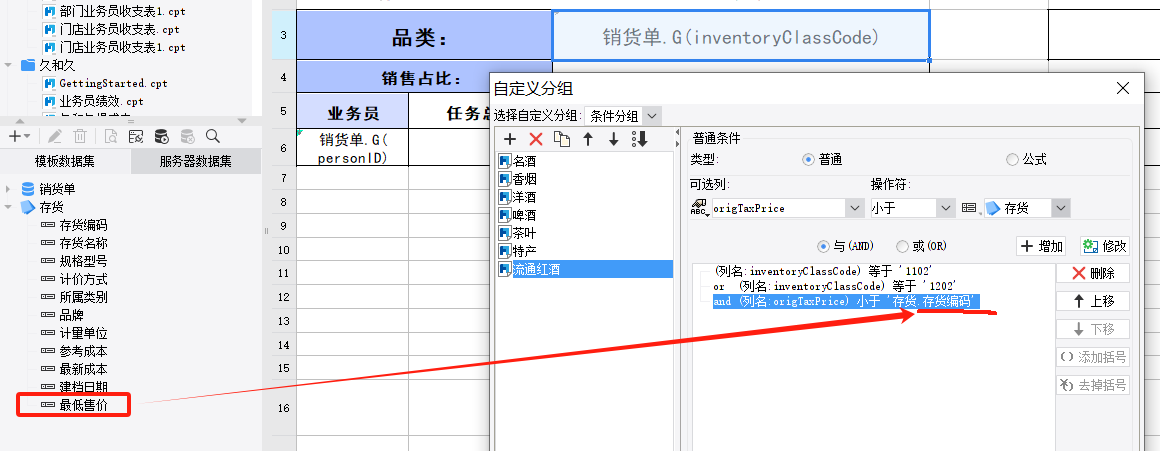1160x451 pixels.
Task: Select the 普通 type radio button
Action: coord(808,160)
